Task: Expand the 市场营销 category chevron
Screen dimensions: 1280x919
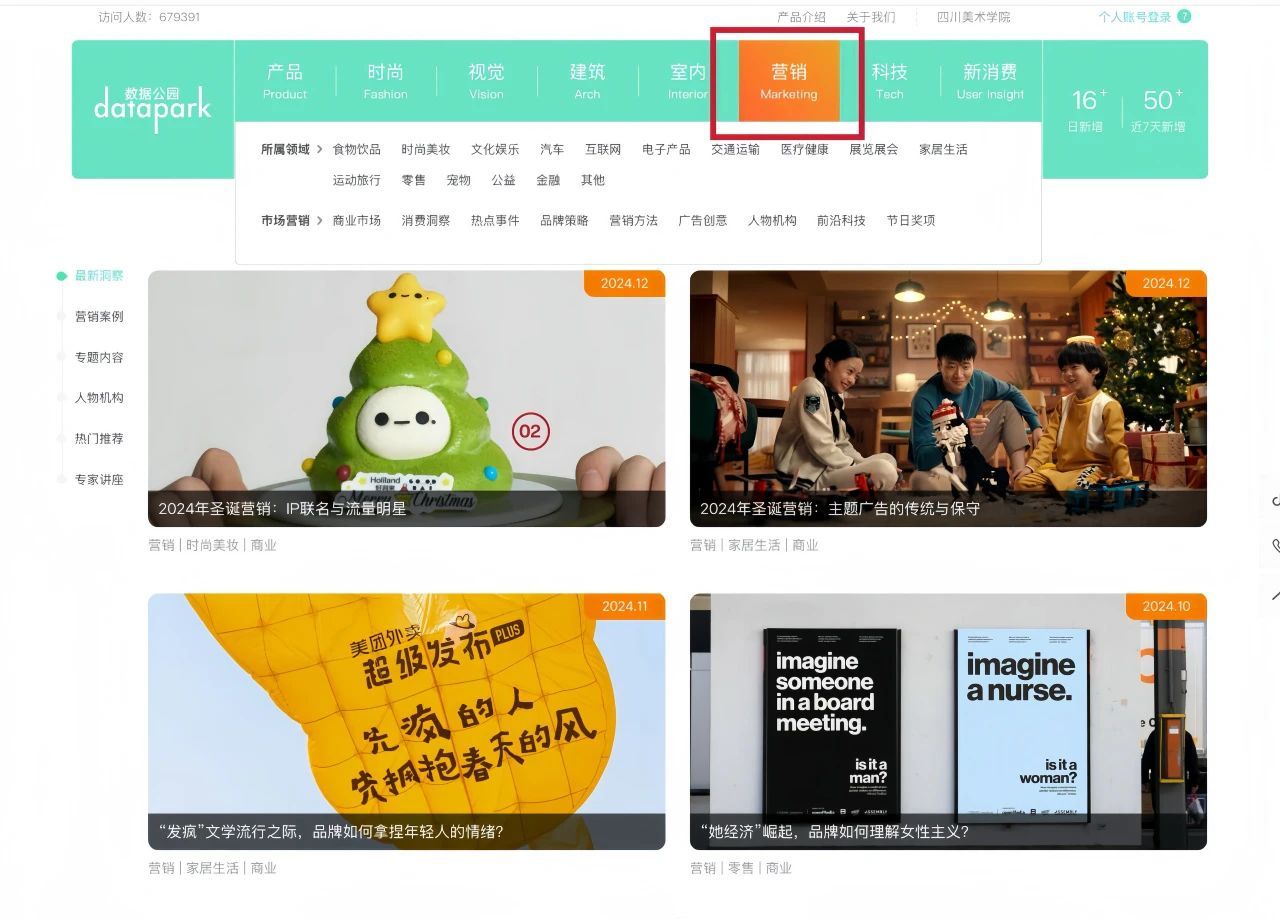Action: 320,221
